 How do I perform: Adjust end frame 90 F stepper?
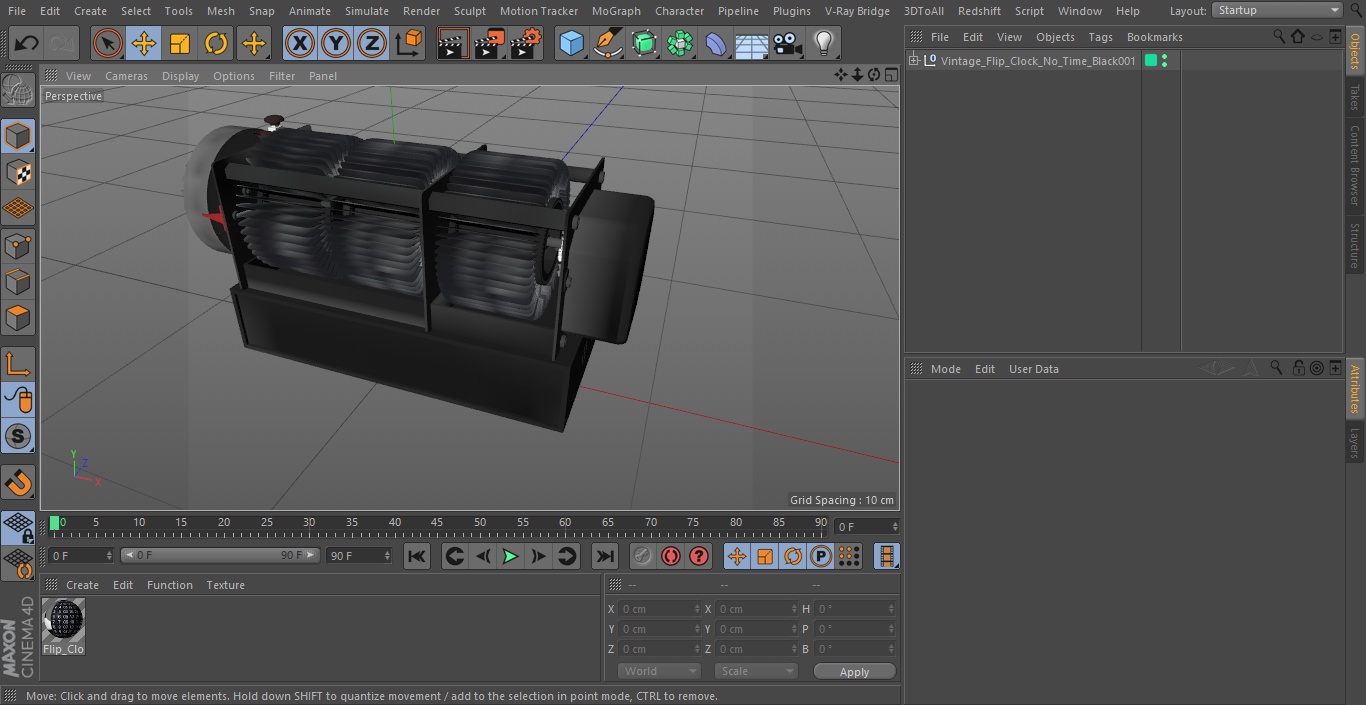pyautogui.click(x=386, y=555)
